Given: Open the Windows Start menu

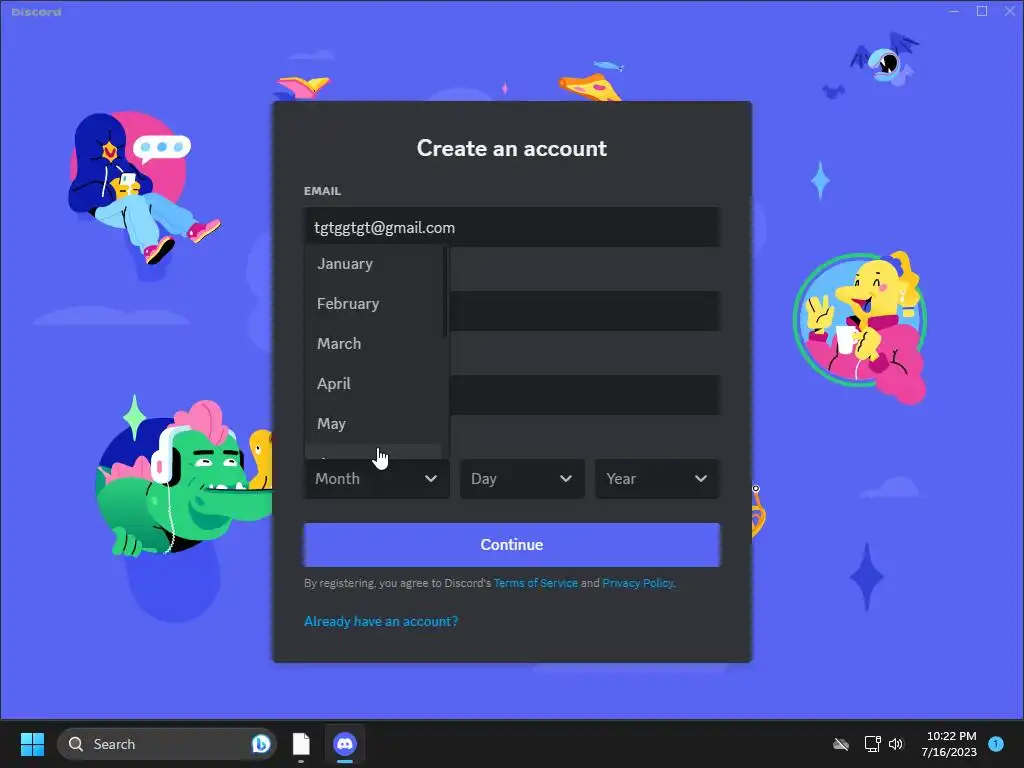Looking at the screenshot, I should 32,744.
